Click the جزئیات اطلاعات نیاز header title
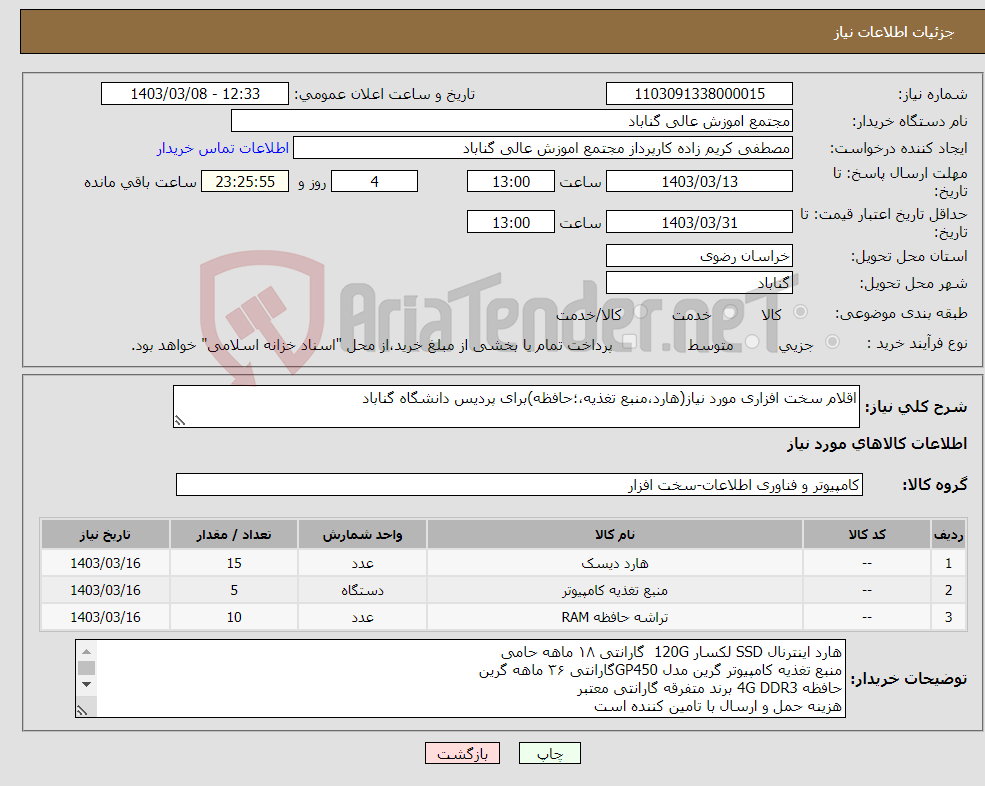This screenshot has width=985, height=786. point(893,32)
